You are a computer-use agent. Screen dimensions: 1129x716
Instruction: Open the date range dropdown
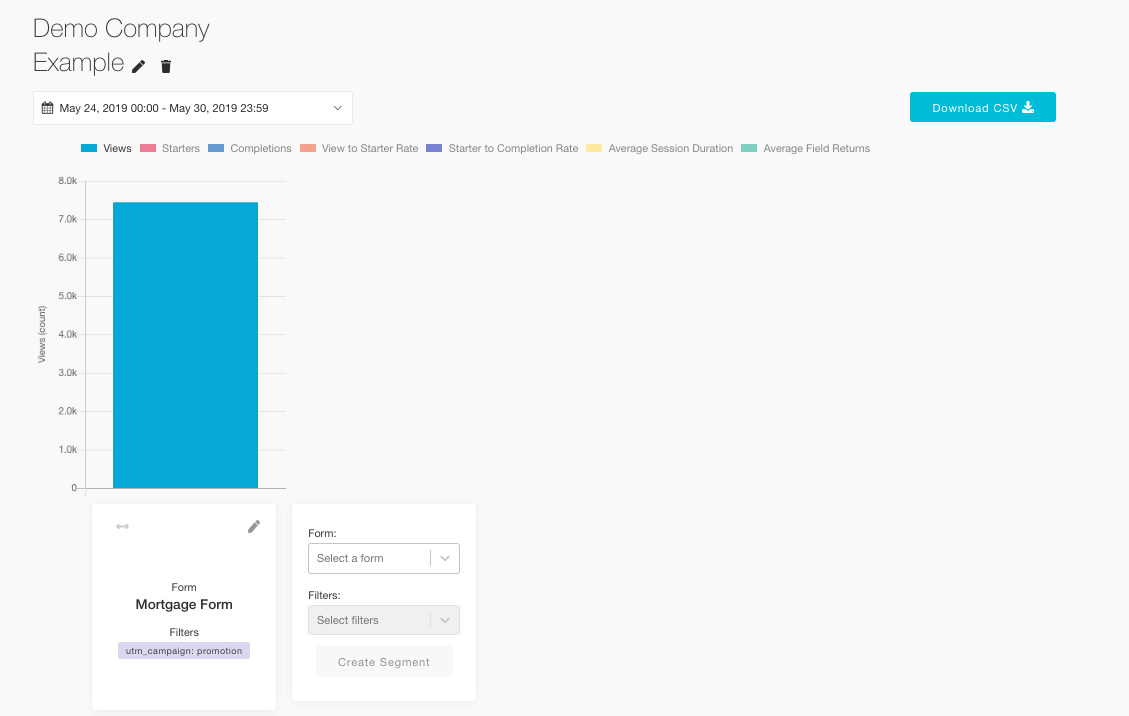(193, 108)
